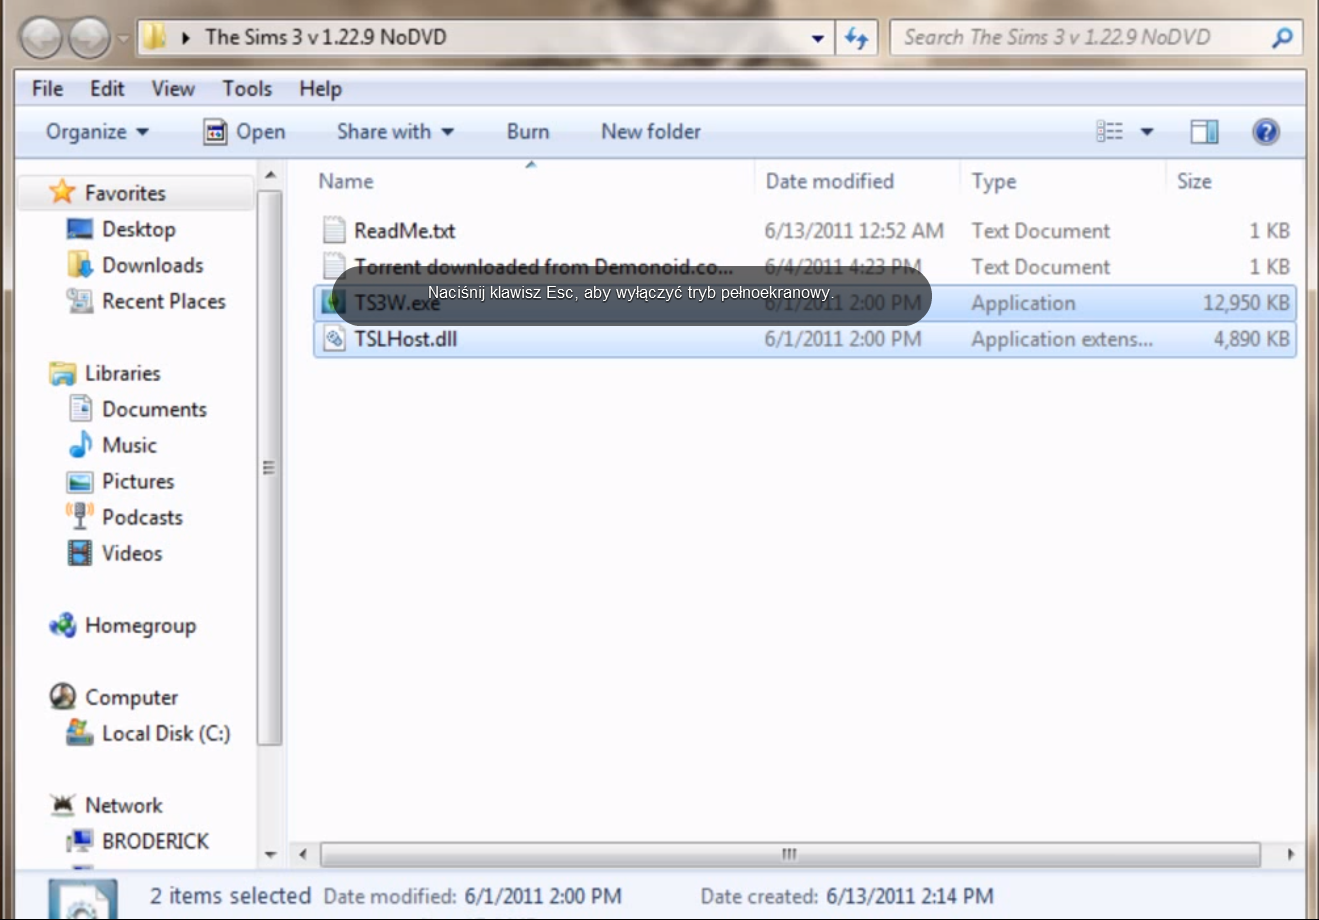Viewport: 1319px width, 920px height.
Task: Open the Share with dropdown
Action: [395, 132]
